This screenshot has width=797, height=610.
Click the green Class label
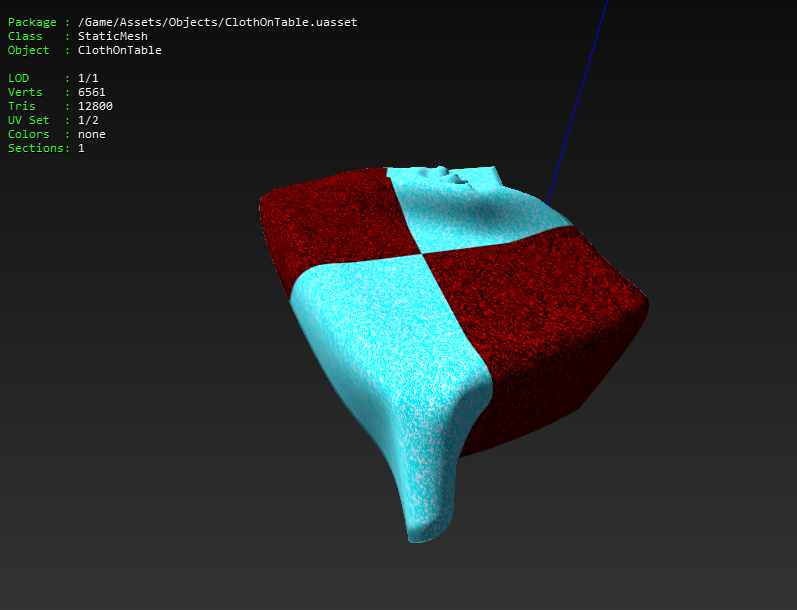[x=25, y=36]
